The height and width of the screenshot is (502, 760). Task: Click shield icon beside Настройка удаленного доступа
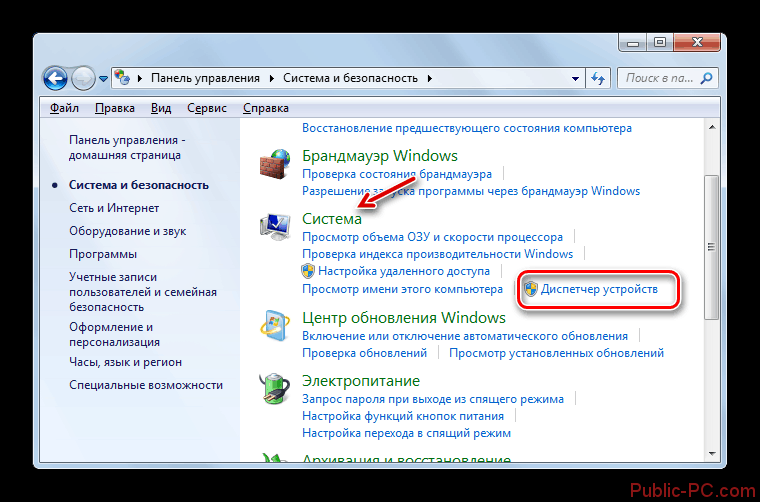[308, 271]
